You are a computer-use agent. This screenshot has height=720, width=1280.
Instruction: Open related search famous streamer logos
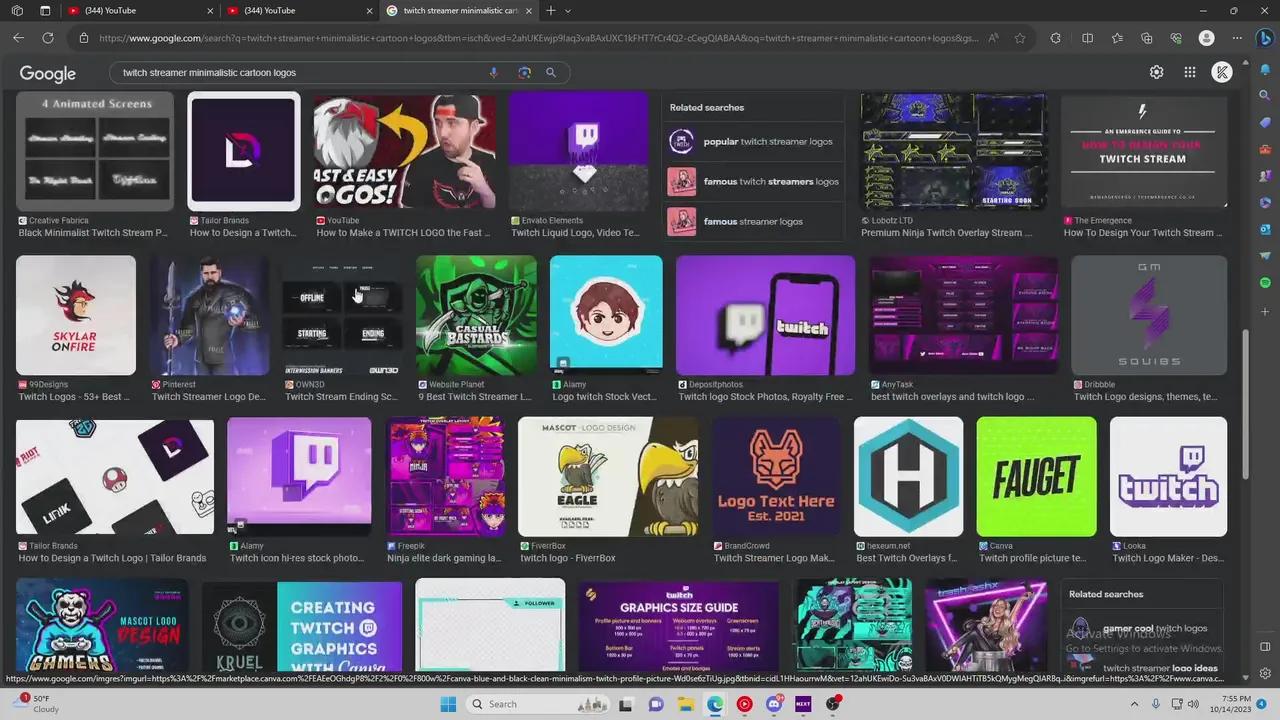point(752,221)
